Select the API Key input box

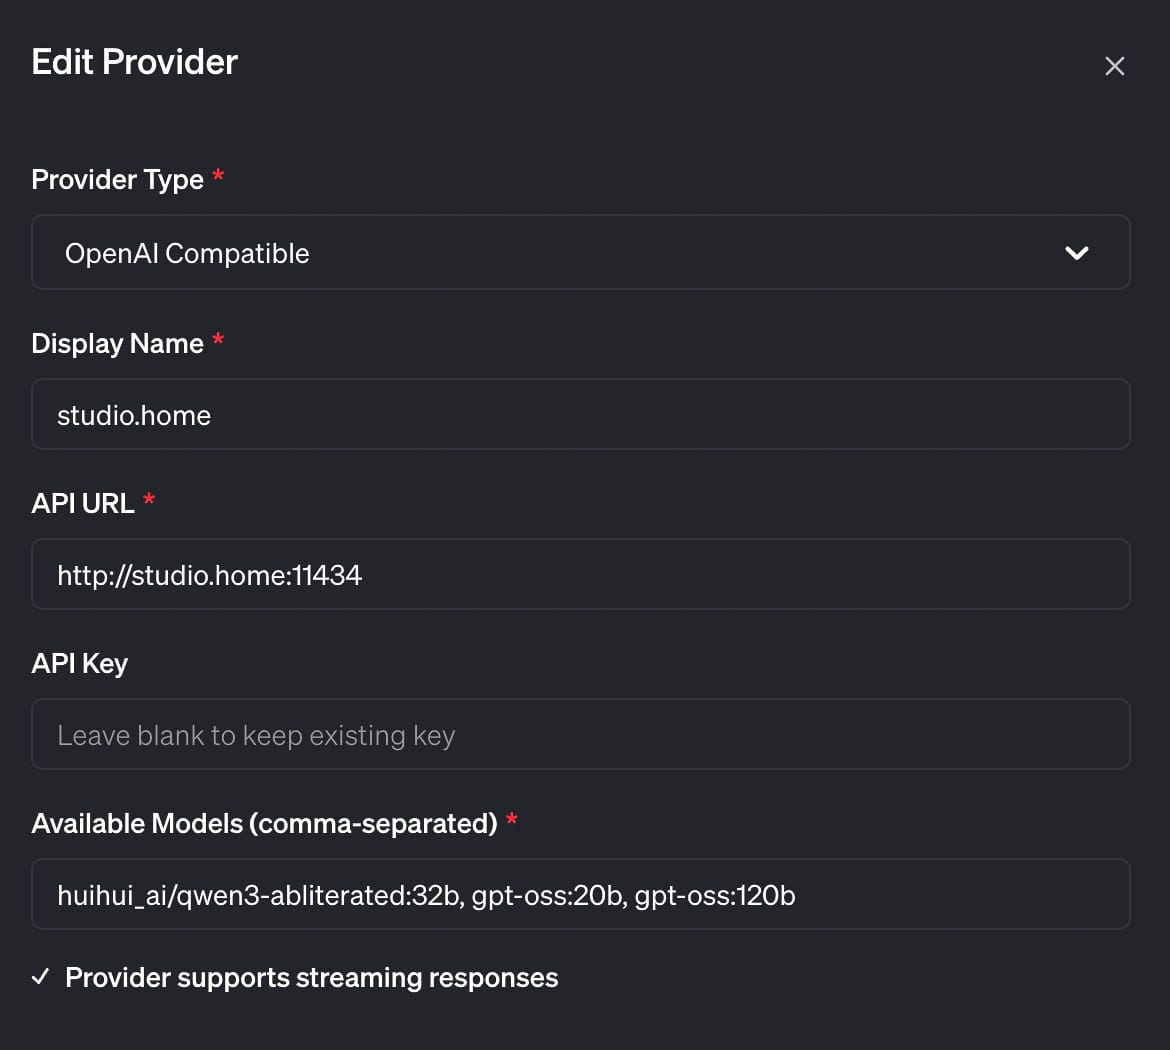point(580,735)
